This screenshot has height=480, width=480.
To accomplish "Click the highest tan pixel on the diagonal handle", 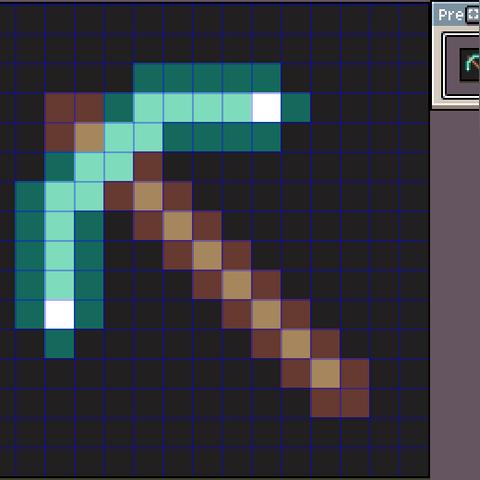I will (x=148, y=196).
